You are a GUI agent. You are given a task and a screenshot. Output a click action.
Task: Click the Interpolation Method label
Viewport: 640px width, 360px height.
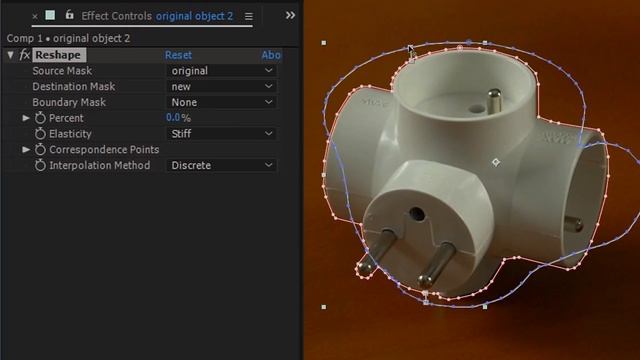[100, 165]
